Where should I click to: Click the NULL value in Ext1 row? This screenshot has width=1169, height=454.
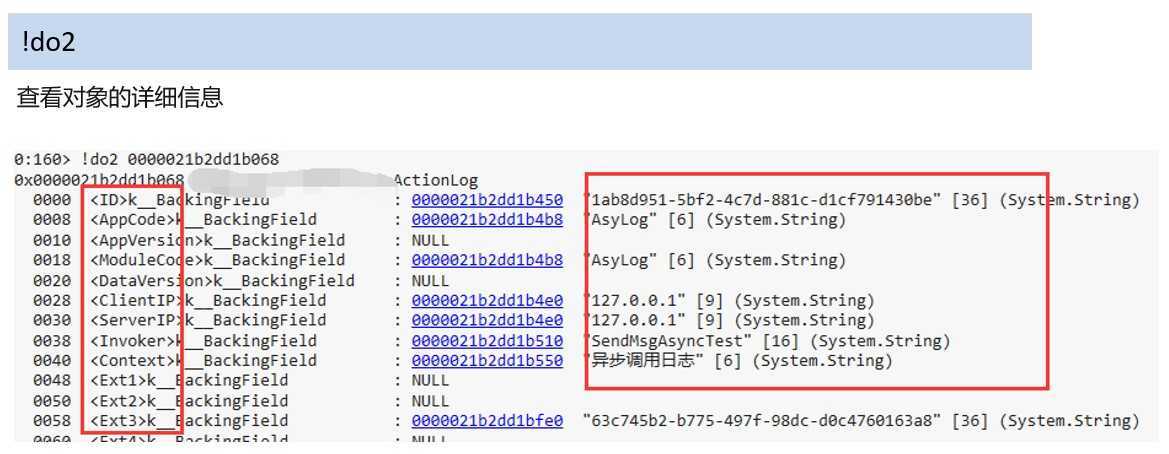click(430, 381)
